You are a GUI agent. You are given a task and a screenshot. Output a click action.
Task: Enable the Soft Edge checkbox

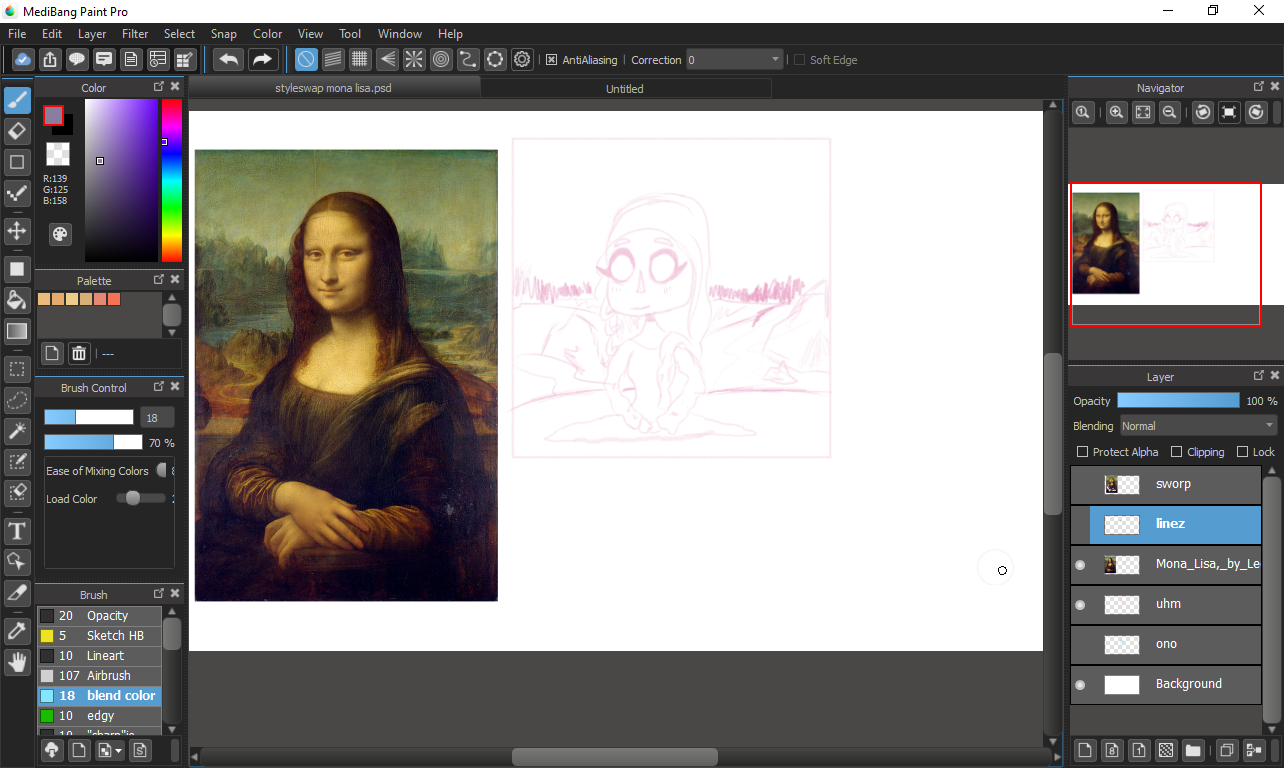click(x=799, y=60)
